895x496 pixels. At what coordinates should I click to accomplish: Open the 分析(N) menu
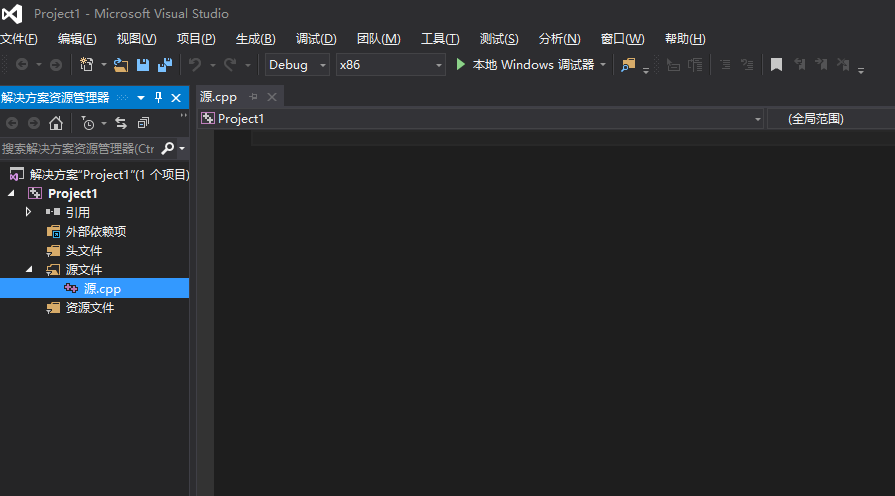click(x=559, y=39)
